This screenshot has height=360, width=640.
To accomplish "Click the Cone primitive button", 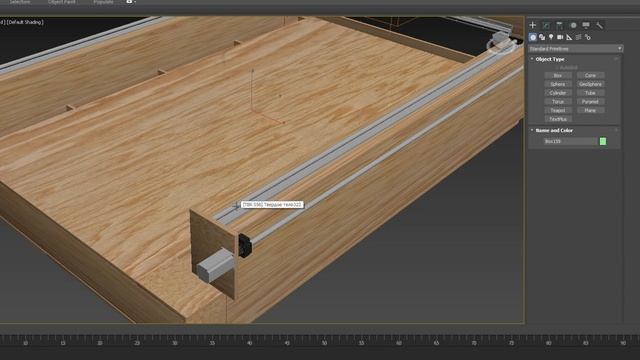I will pos(591,76).
